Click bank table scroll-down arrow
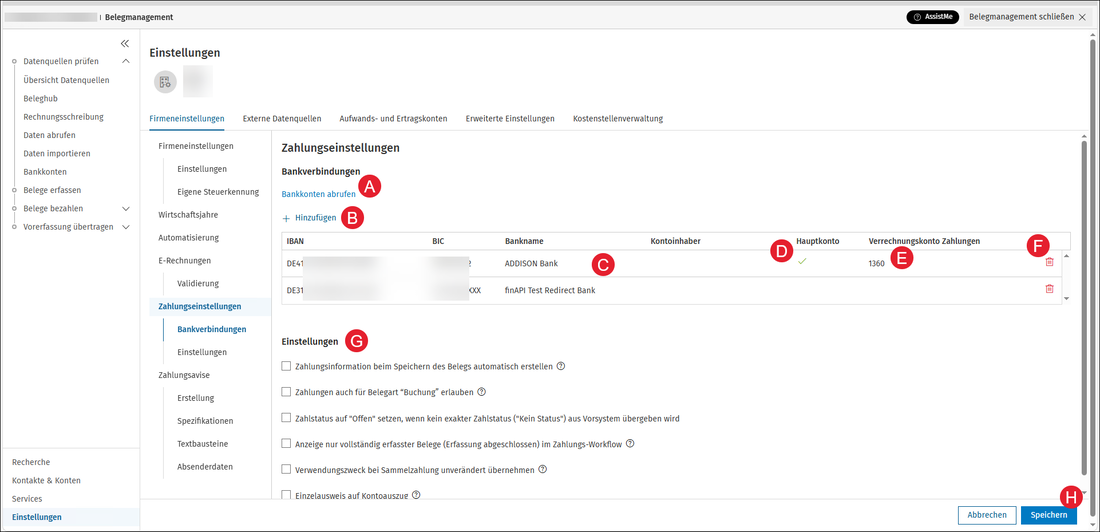Viewport: 1100px width, 532px height. point(1066,298)
